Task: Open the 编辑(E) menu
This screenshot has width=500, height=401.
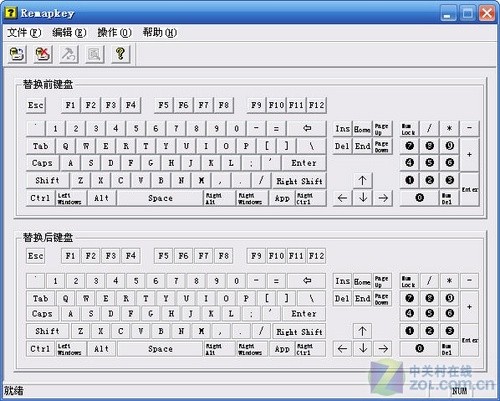Action: click(x=69, y=33)
